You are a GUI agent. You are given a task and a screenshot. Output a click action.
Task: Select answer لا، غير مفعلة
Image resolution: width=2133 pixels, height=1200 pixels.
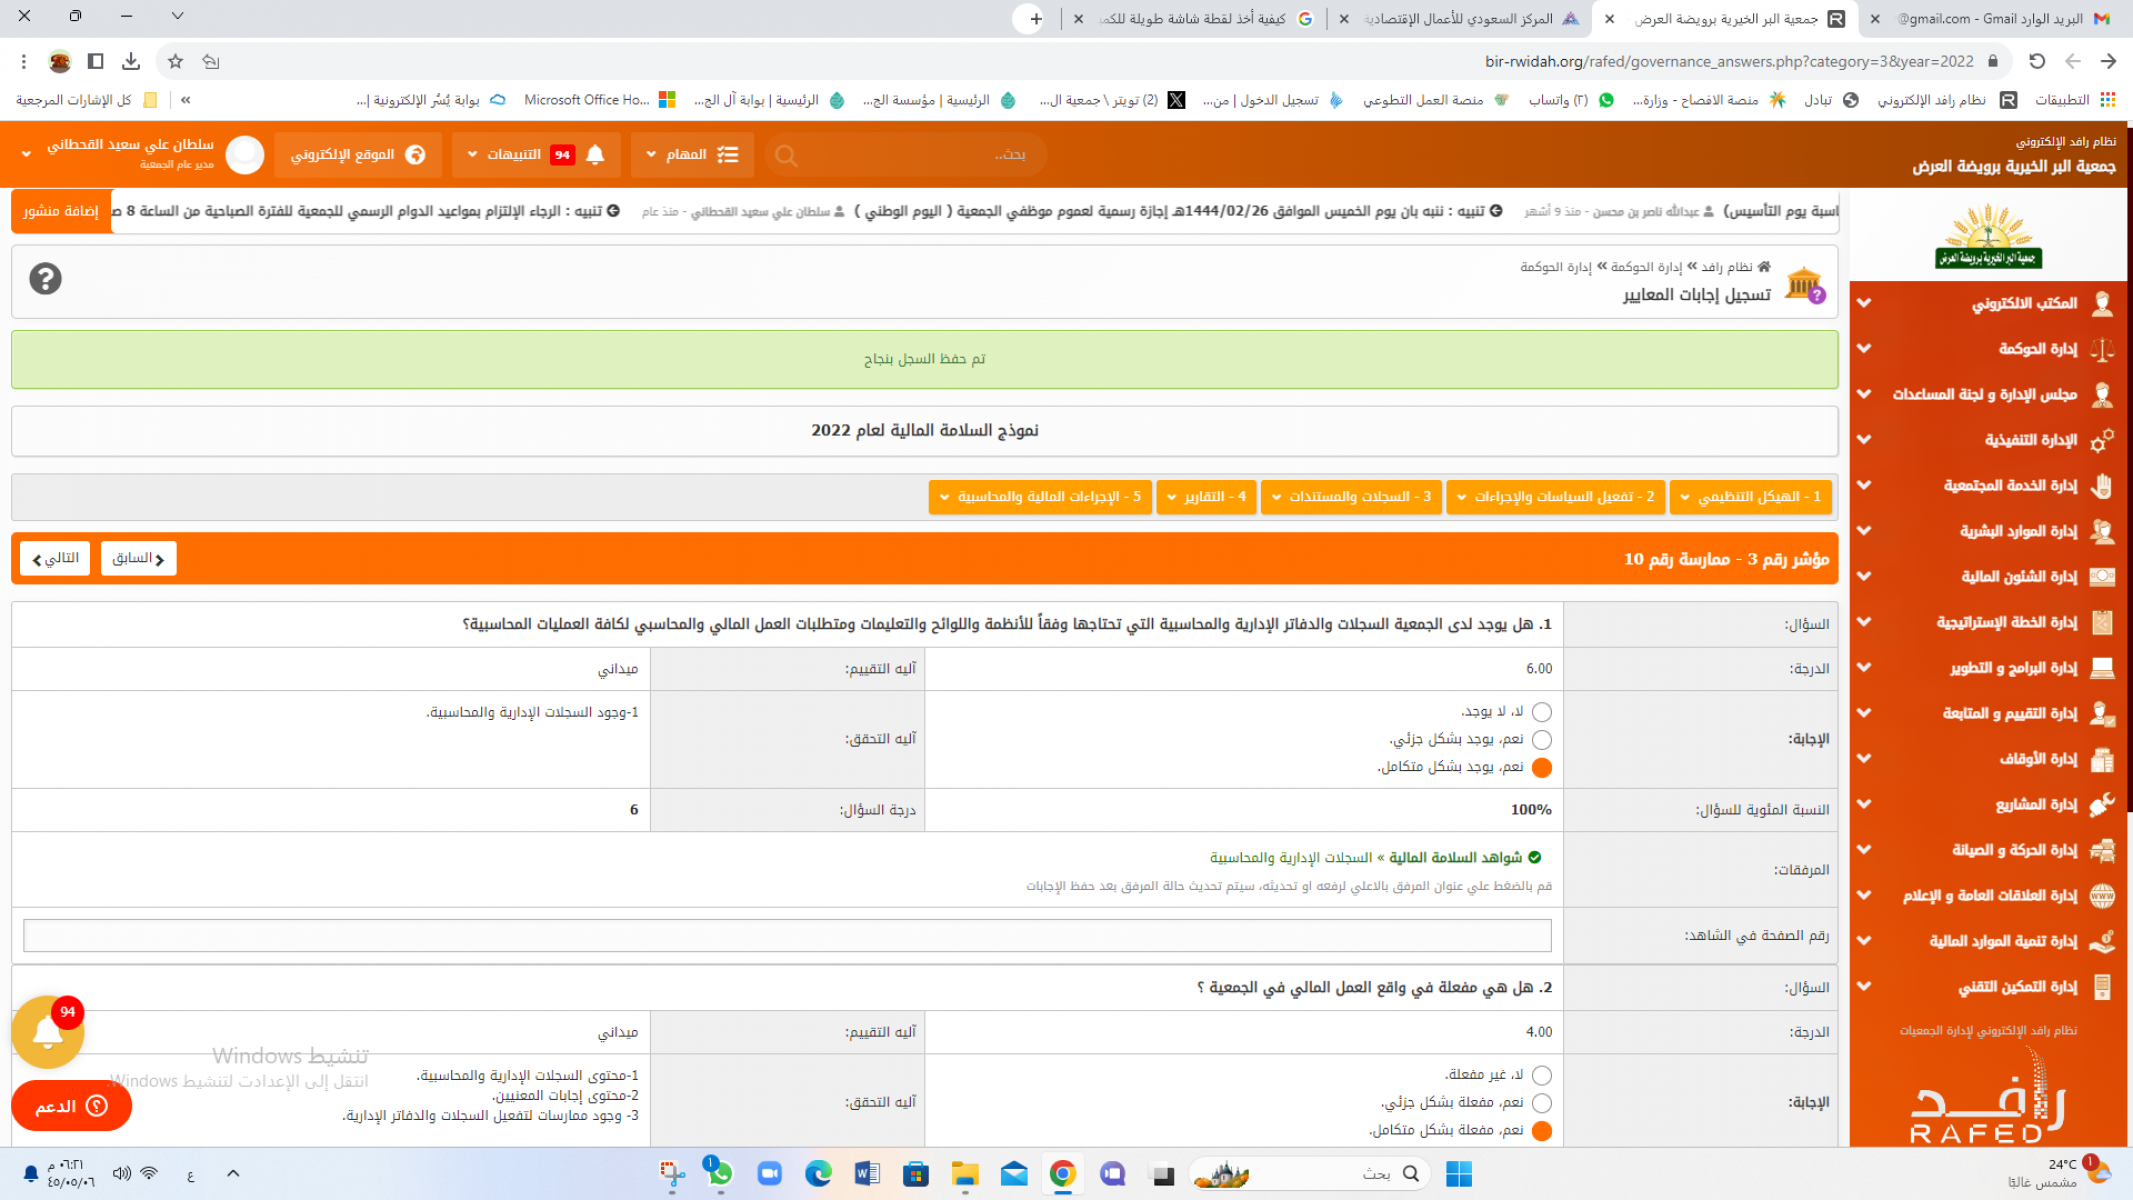[x=1541, y=1076]
